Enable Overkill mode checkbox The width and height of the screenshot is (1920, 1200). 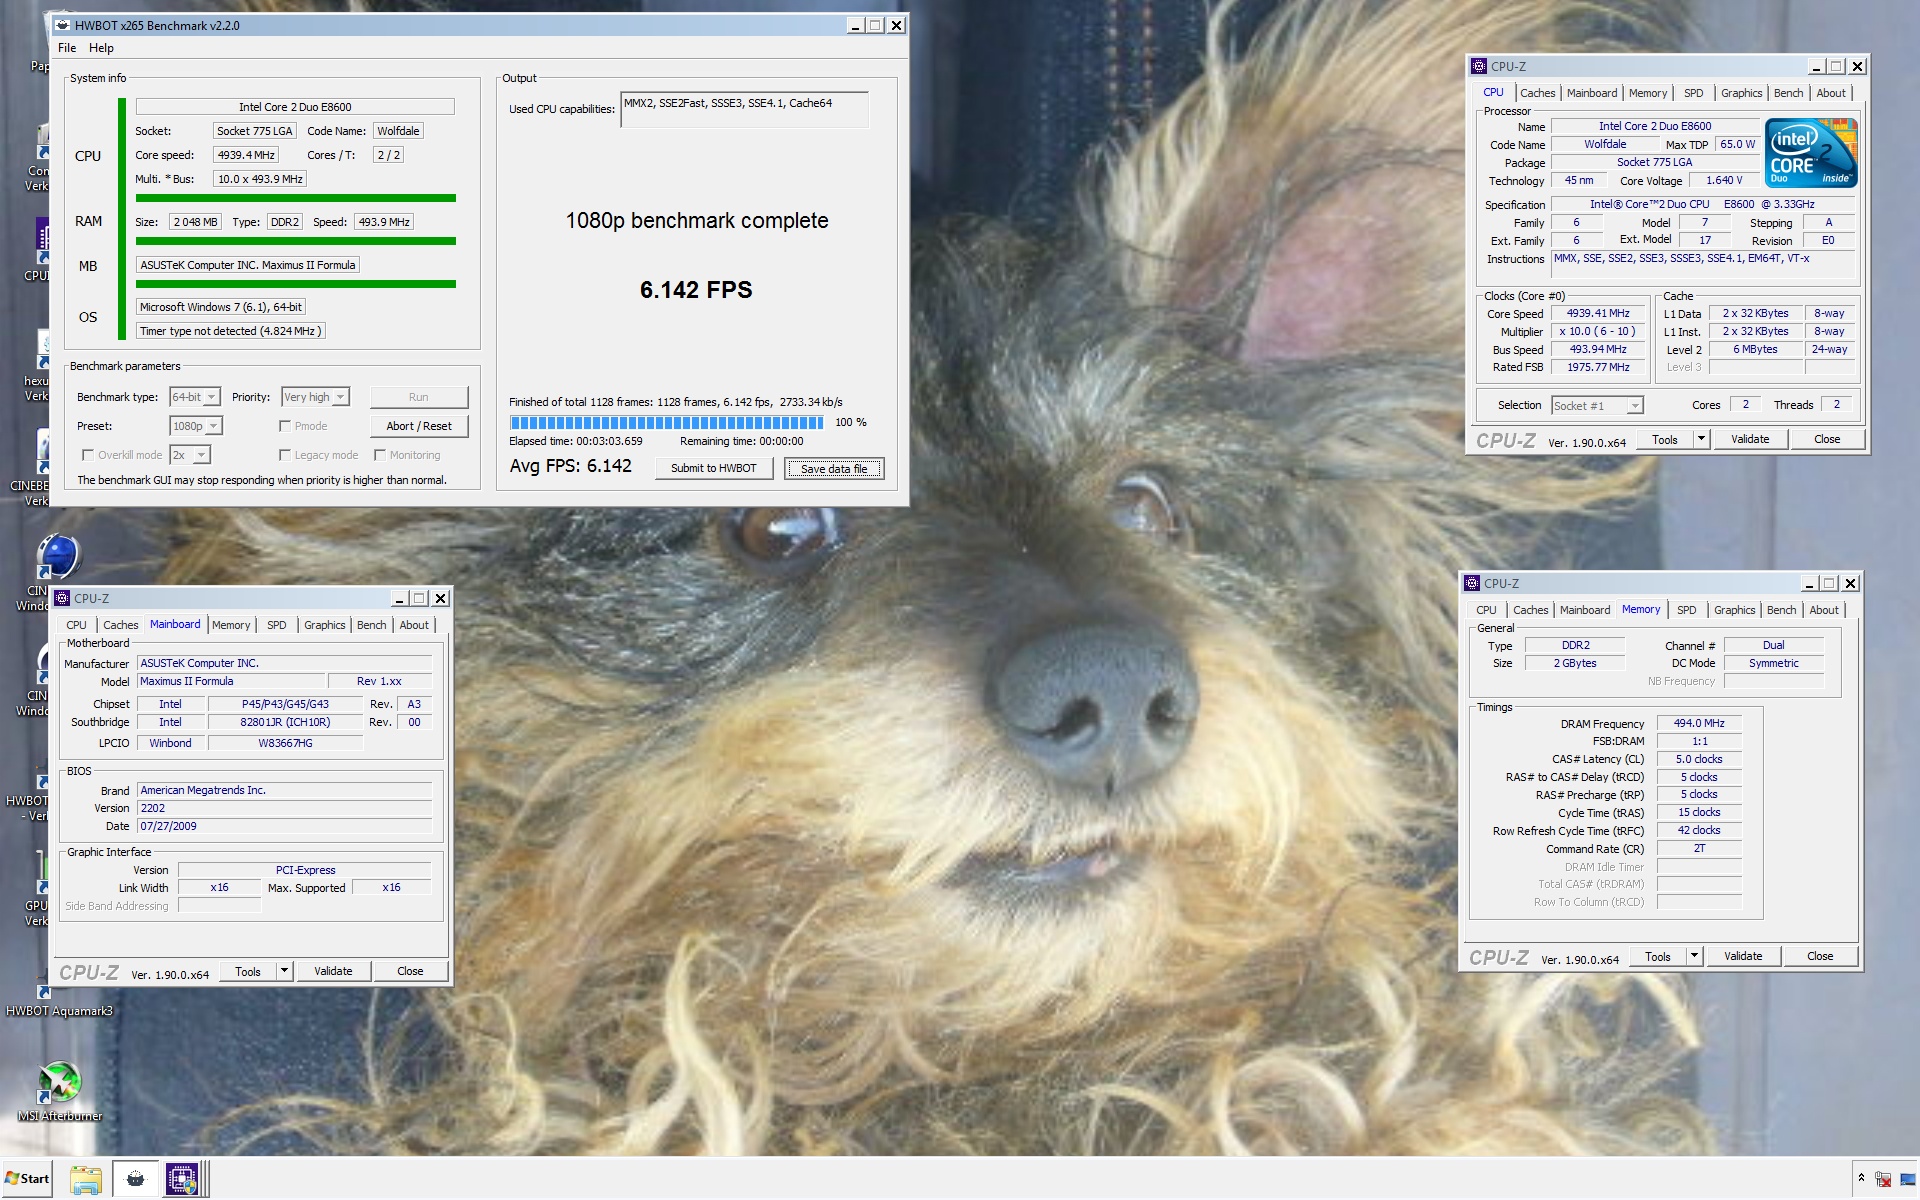point(88,455)
